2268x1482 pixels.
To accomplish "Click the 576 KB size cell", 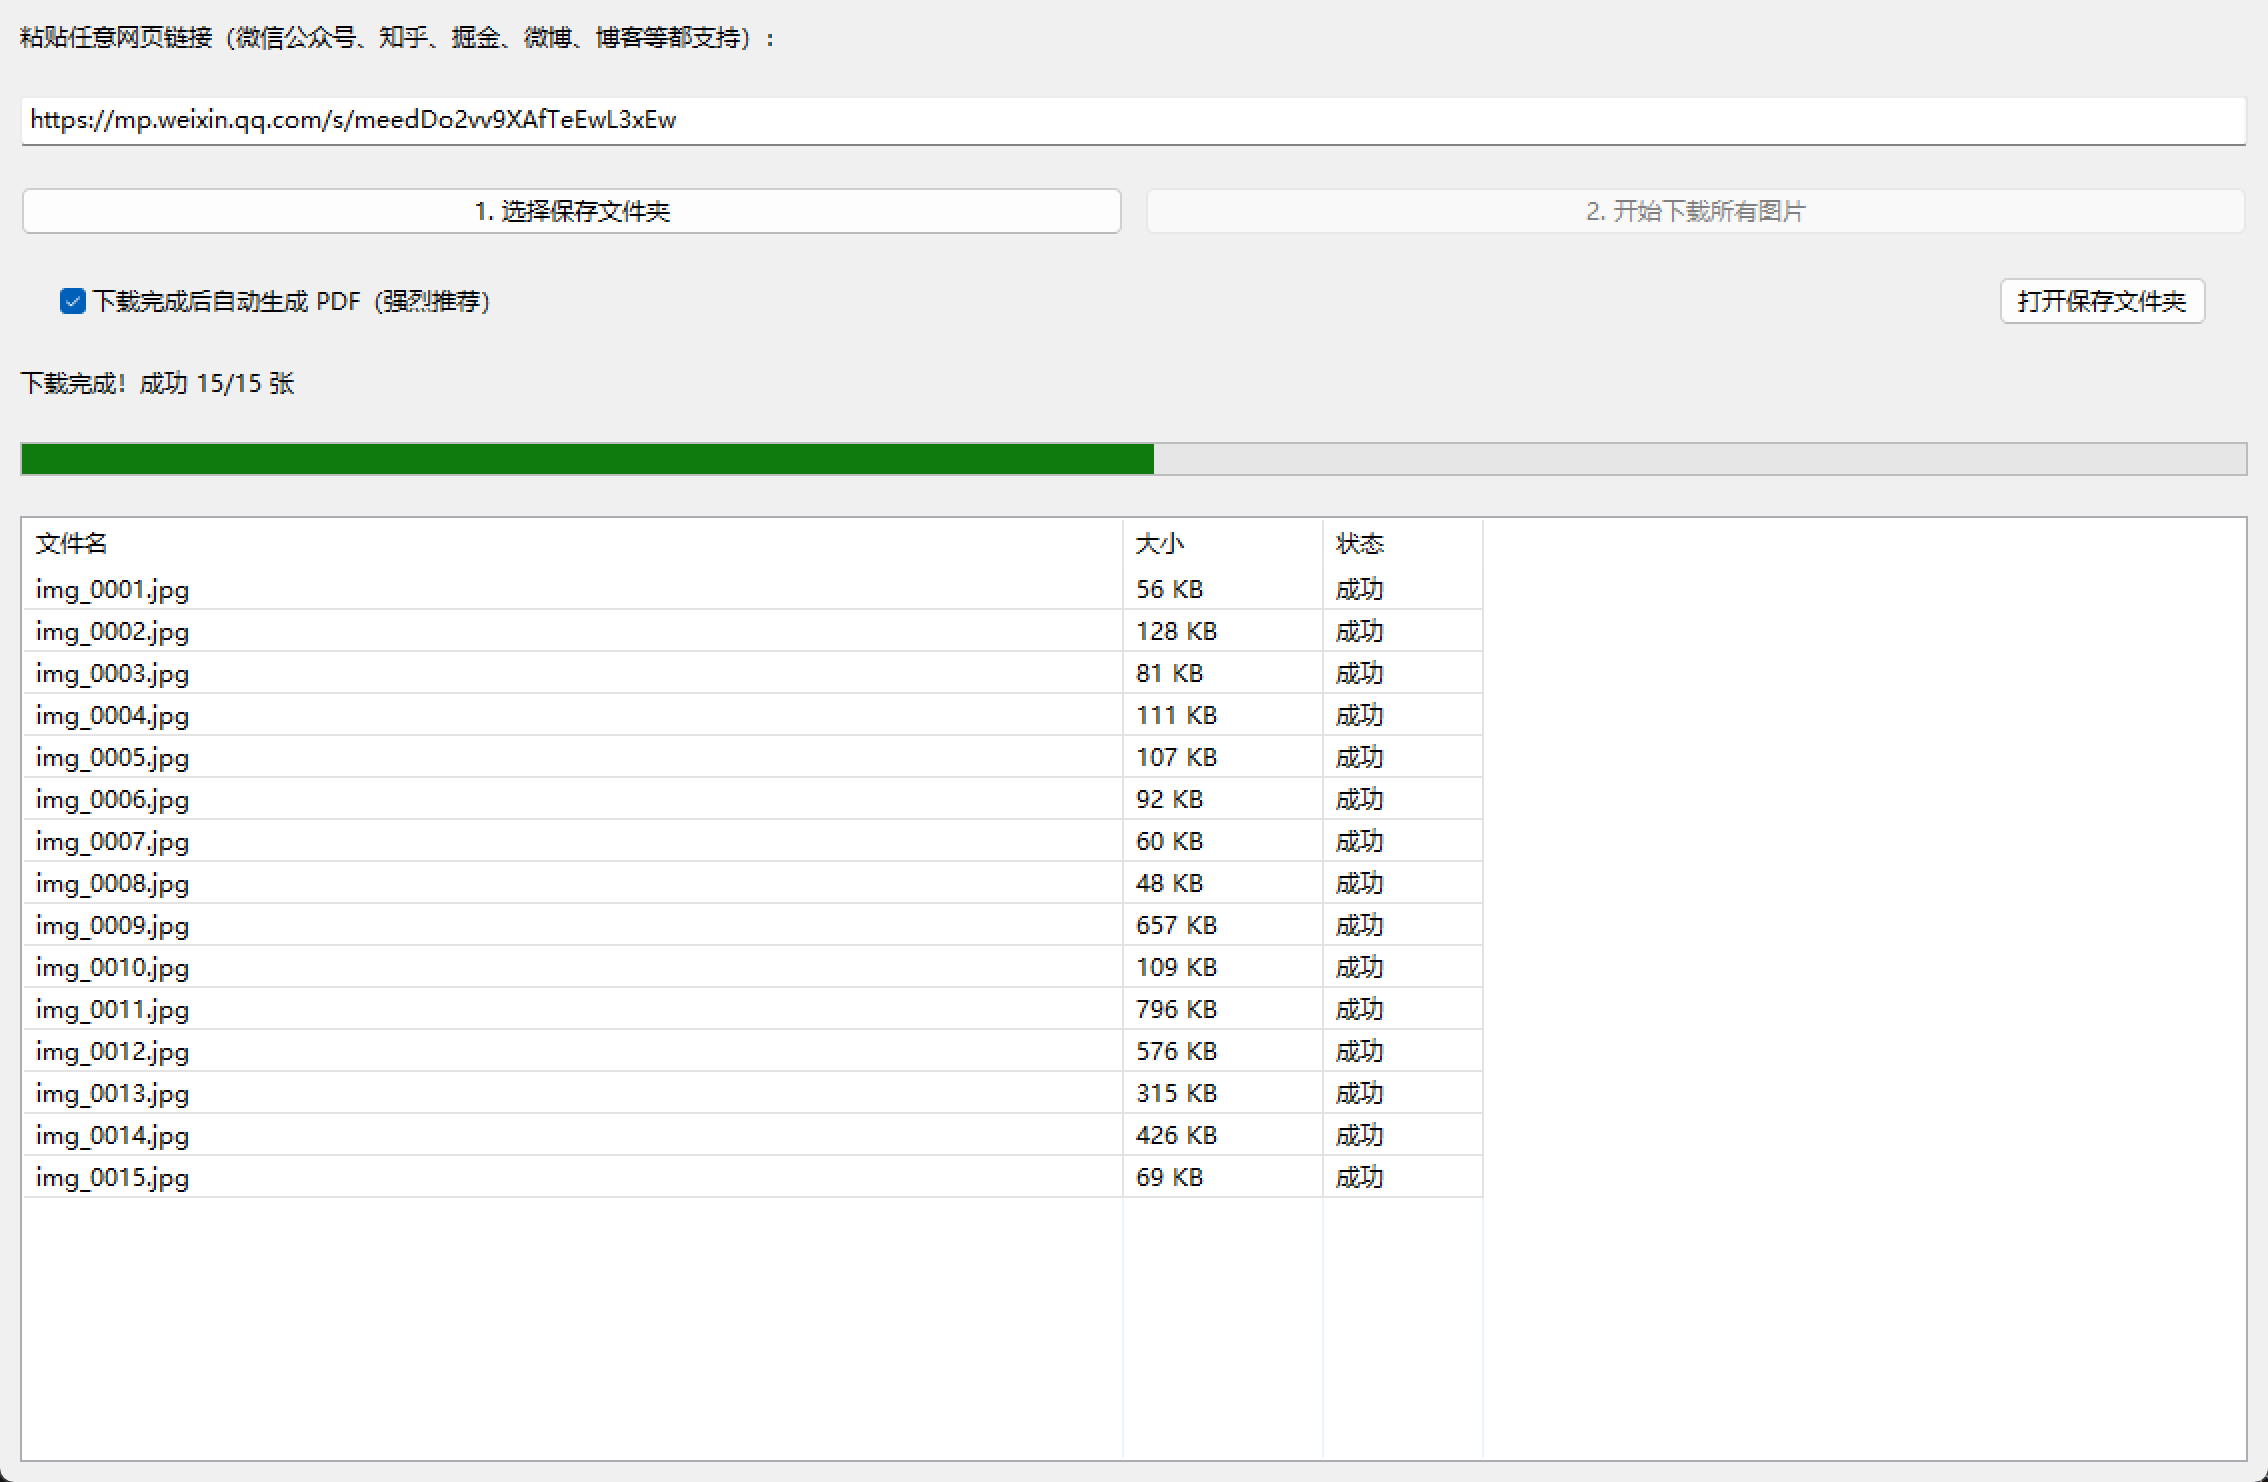I will [x=1176, y=1052].
